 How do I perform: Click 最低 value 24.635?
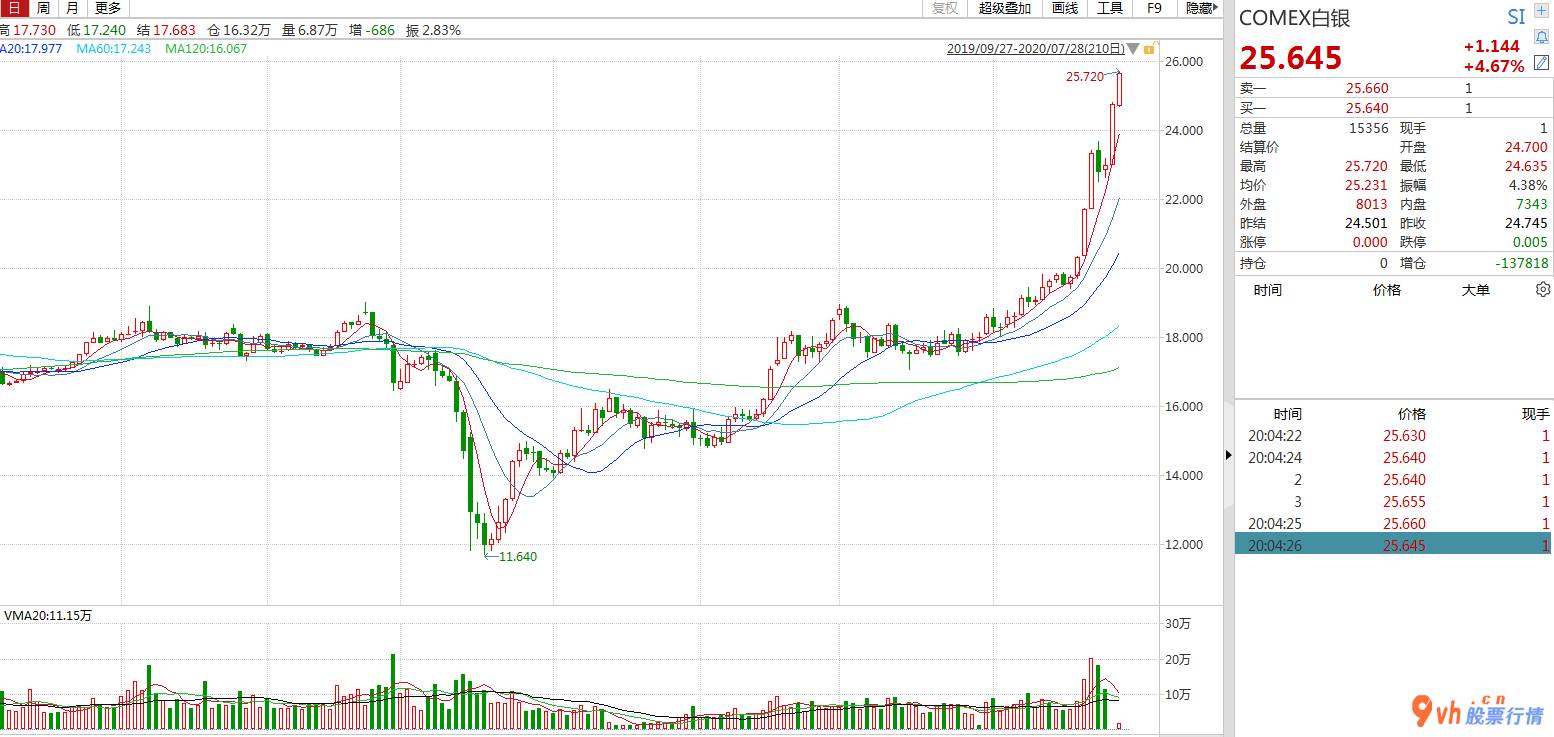(1526, 166)
